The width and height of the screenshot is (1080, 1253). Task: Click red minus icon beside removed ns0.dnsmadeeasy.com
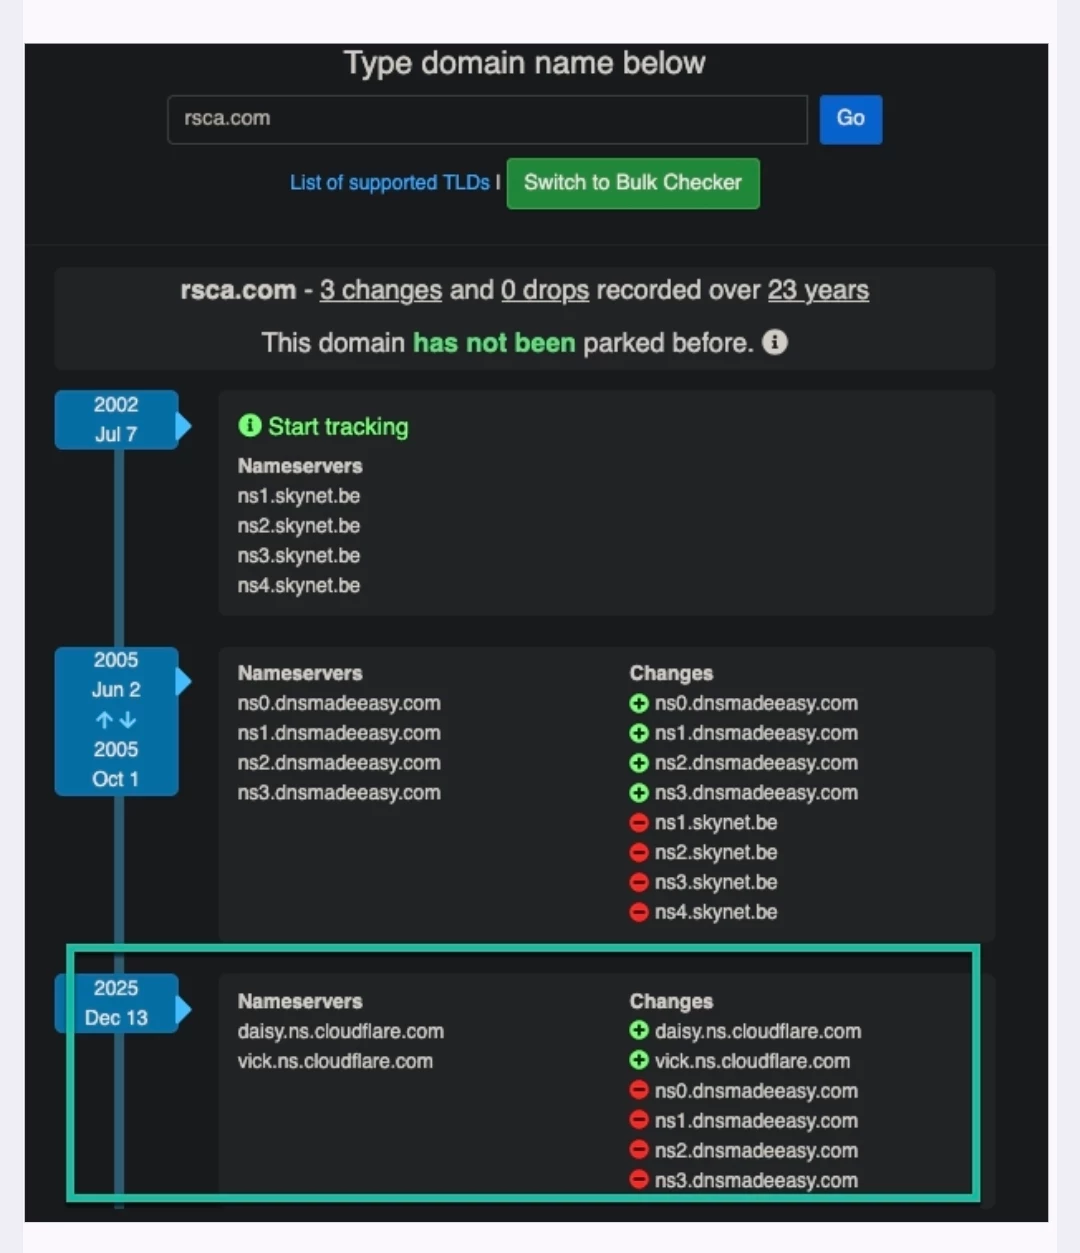coord(639,1091)
